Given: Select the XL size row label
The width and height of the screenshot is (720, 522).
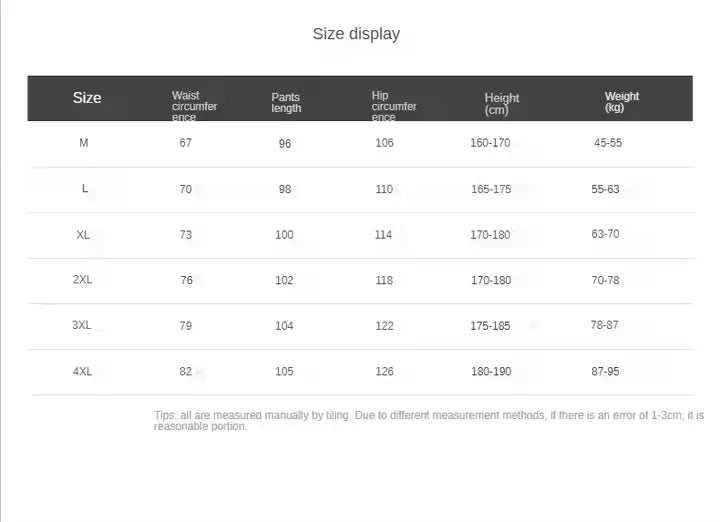Looking at the screenshot, I should coord(83,235).
